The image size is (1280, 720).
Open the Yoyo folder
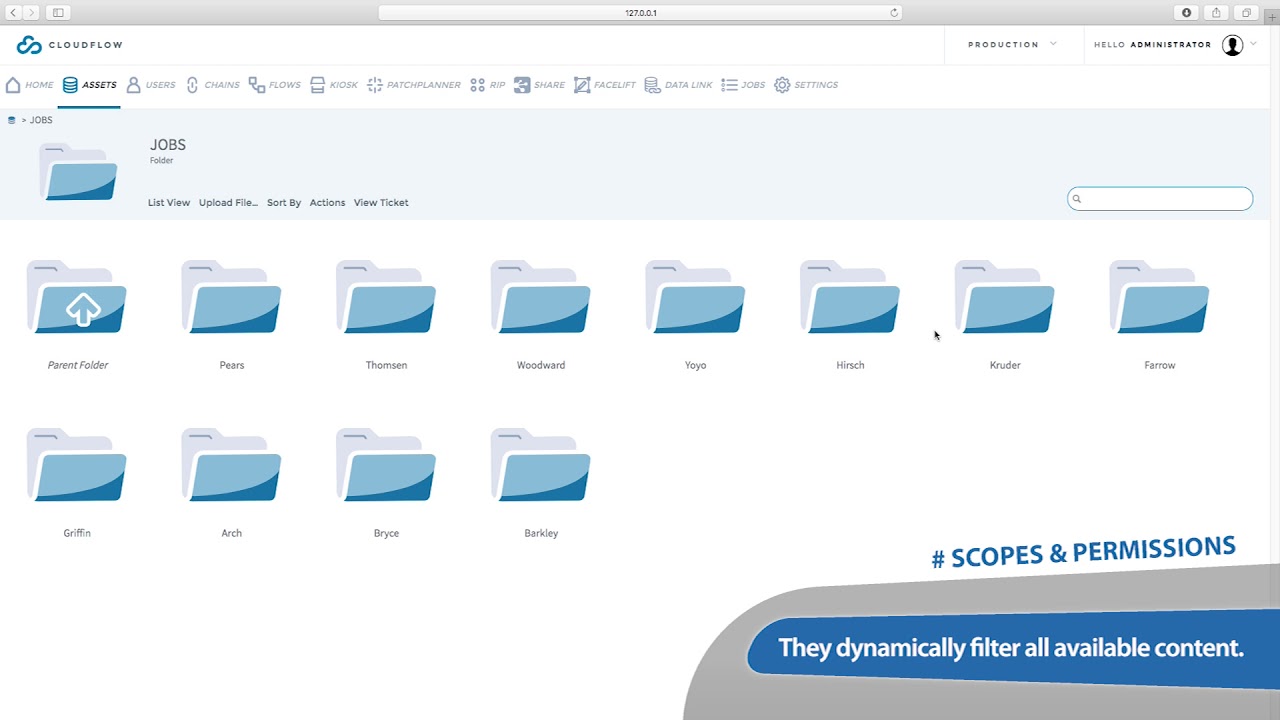[x=695, y=297]
